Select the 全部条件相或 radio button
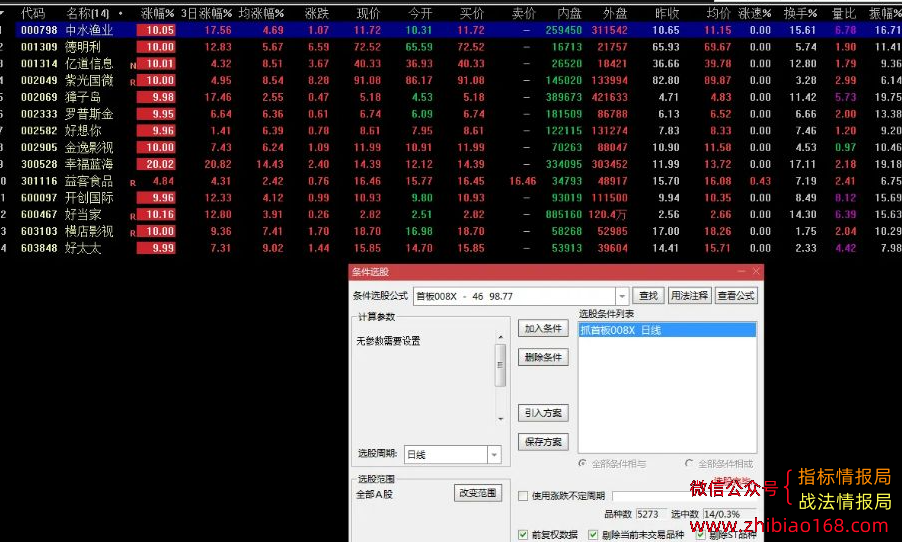Screen dimensions: 902x542 (689, 463)
